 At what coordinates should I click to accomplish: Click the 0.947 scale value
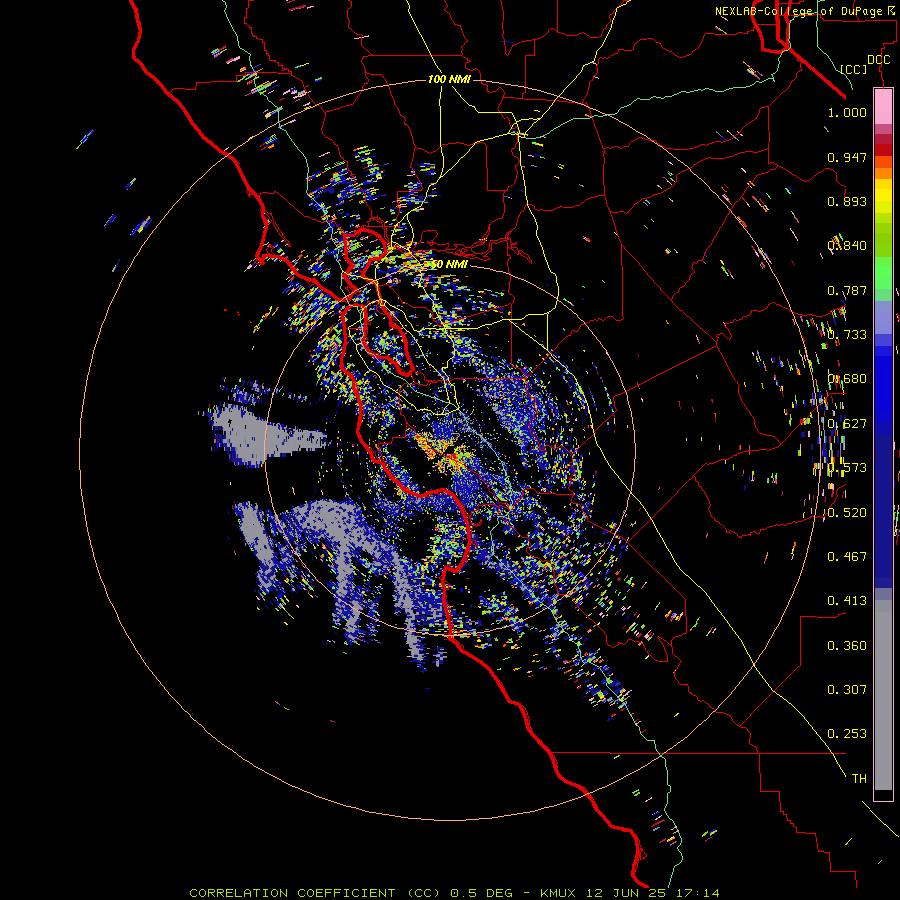point(847,157)
